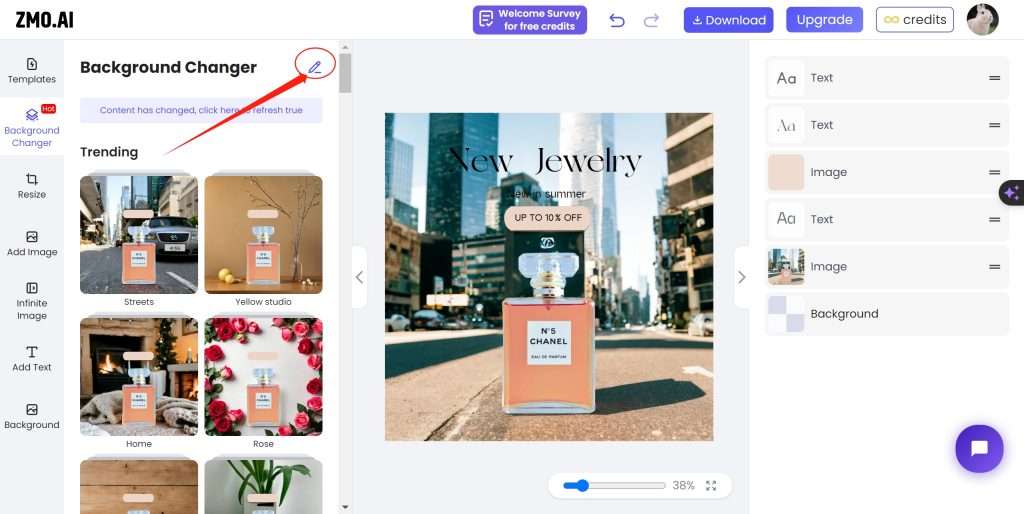Open the chat support bubble
Viewport: 1024px width, 514px height.
(x=979, y=449)
